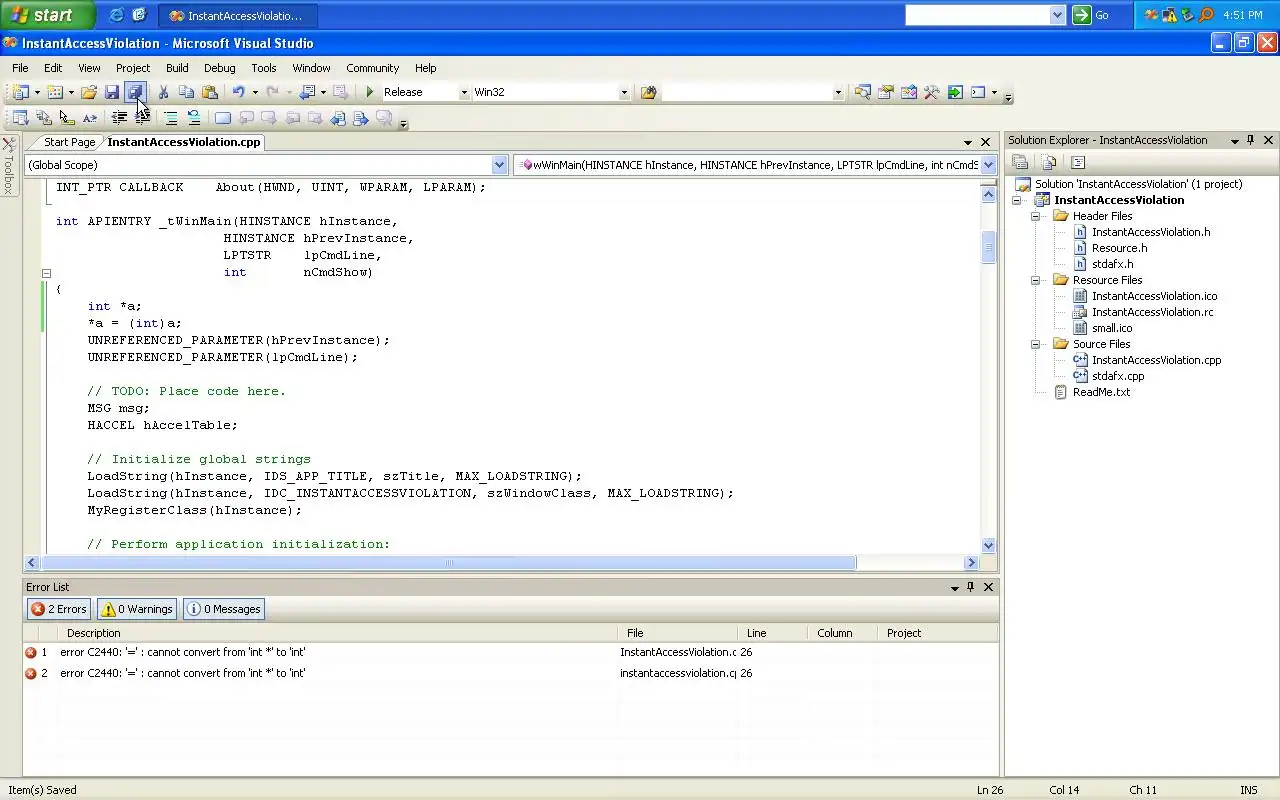1280x800 pixels.
Task: Click the editor vertical scroll down arrow
Action: 989,545
